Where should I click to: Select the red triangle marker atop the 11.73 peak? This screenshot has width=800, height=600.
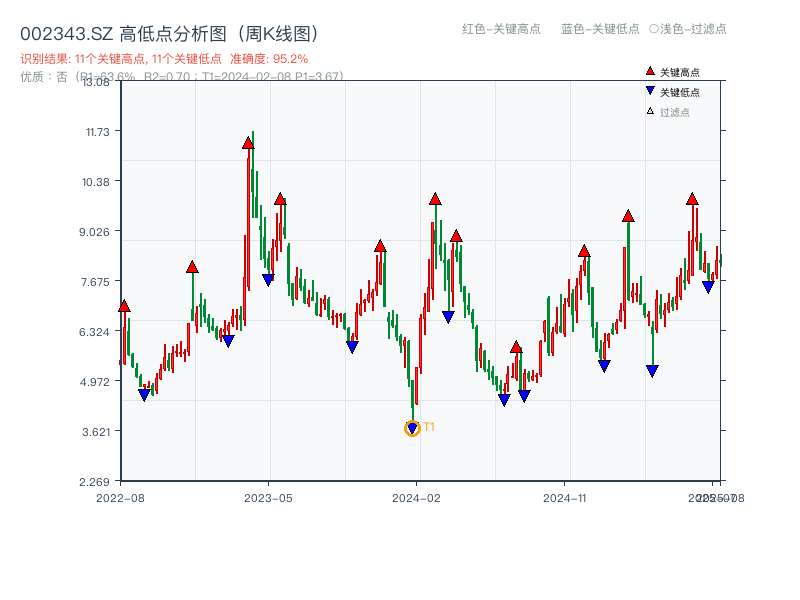pos(247,142)
